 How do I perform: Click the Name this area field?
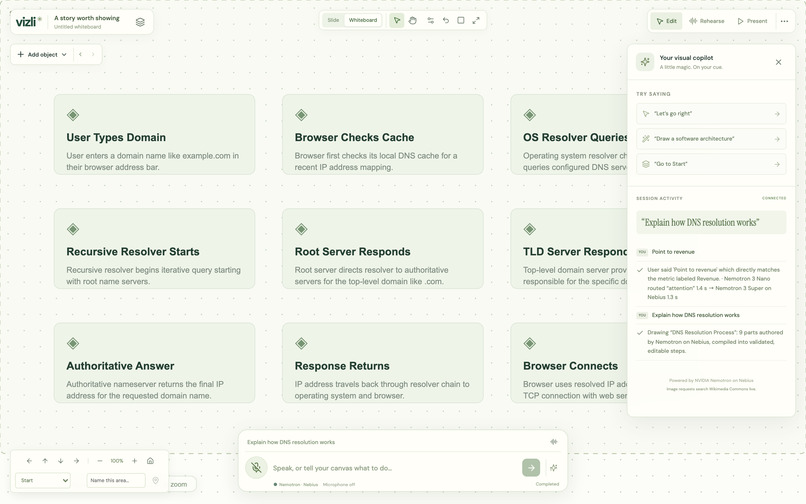pyautogui.click(x=116, y=480)
